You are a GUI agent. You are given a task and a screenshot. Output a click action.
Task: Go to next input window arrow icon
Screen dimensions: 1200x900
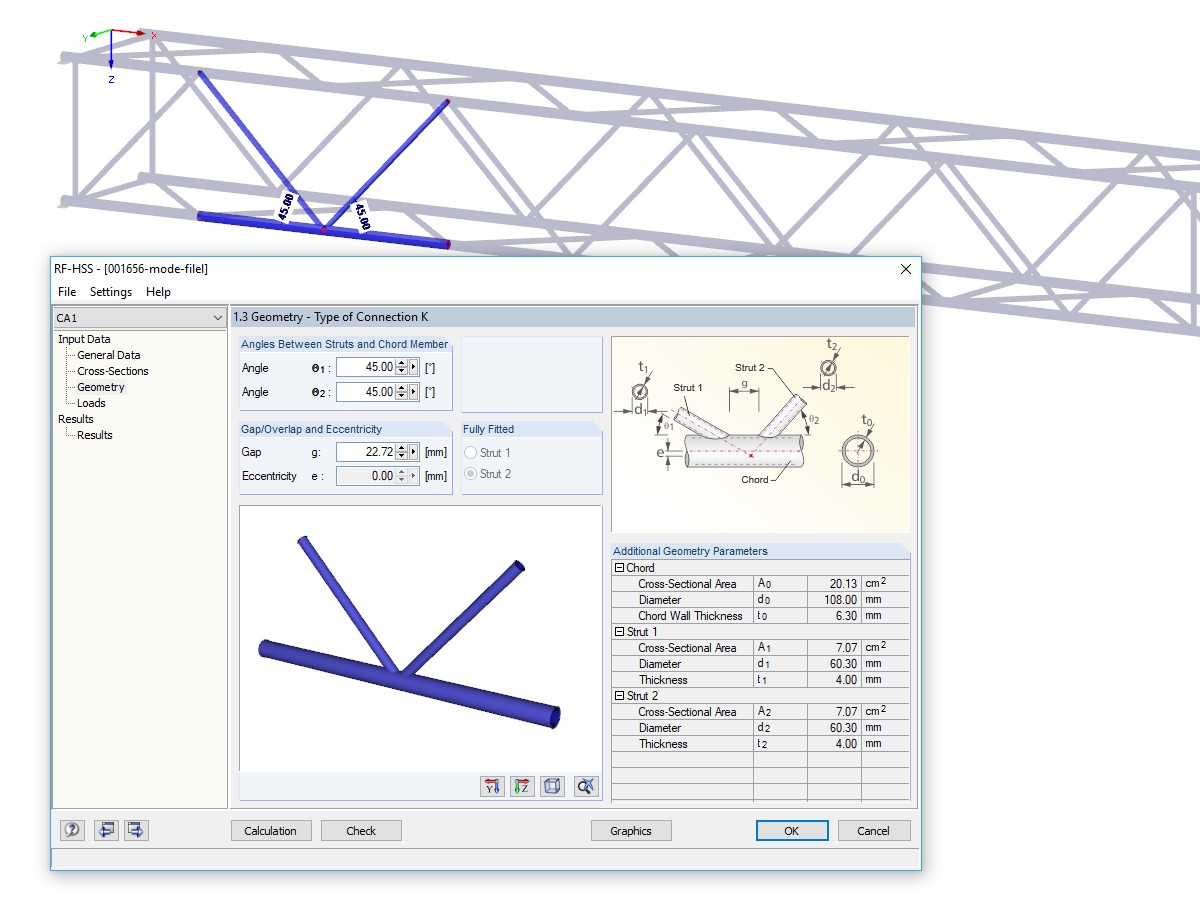coord(136,830)
